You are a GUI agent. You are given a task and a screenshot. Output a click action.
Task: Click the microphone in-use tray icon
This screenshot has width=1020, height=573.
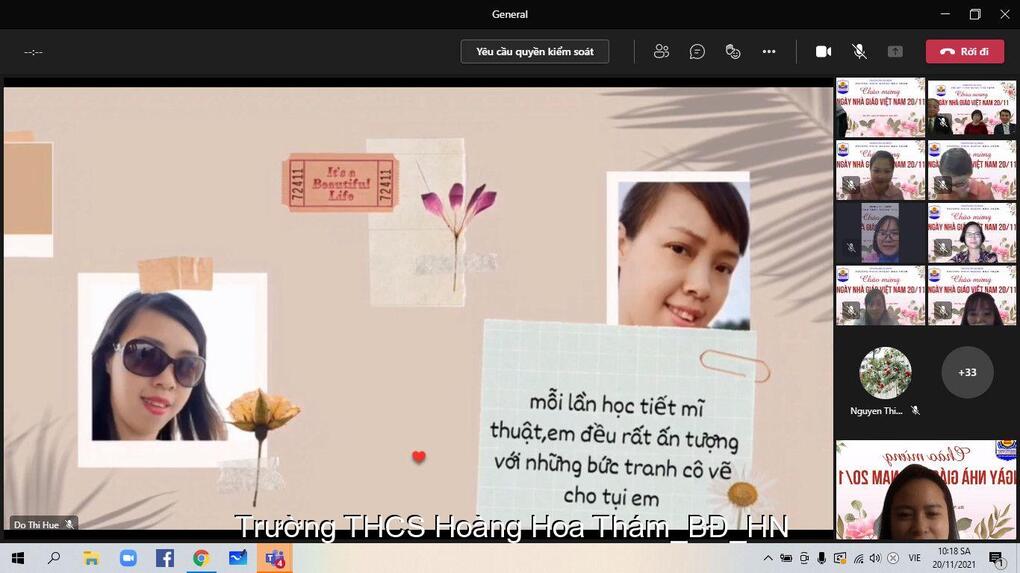pos(822,558)
